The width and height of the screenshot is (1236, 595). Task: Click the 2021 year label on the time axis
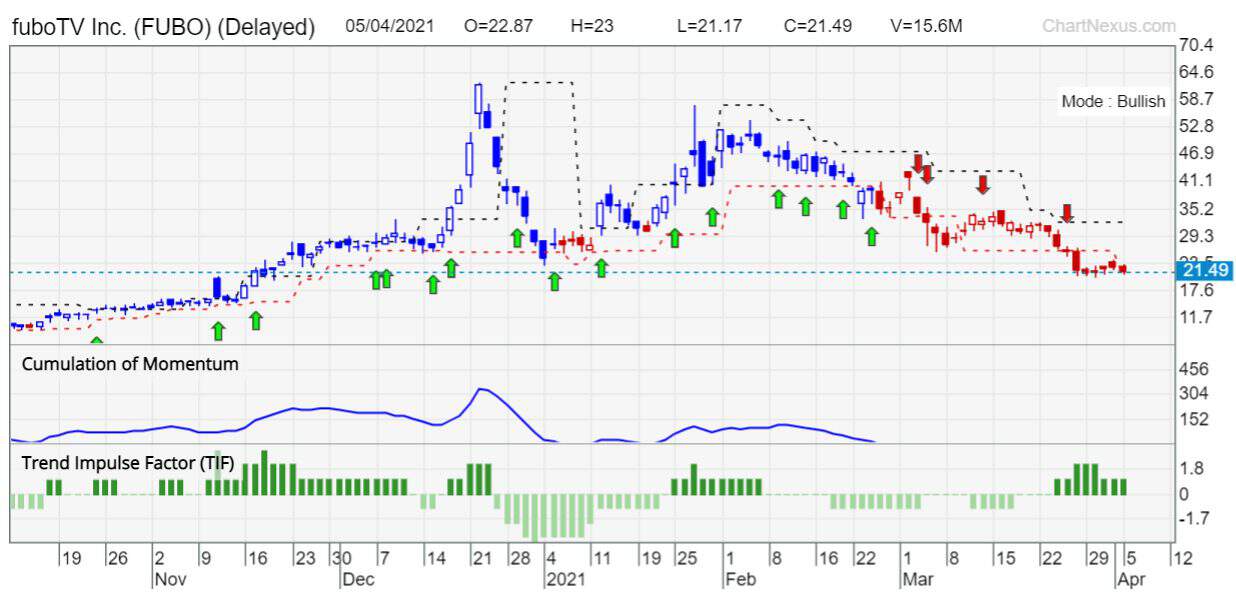[x=565, y=579]
